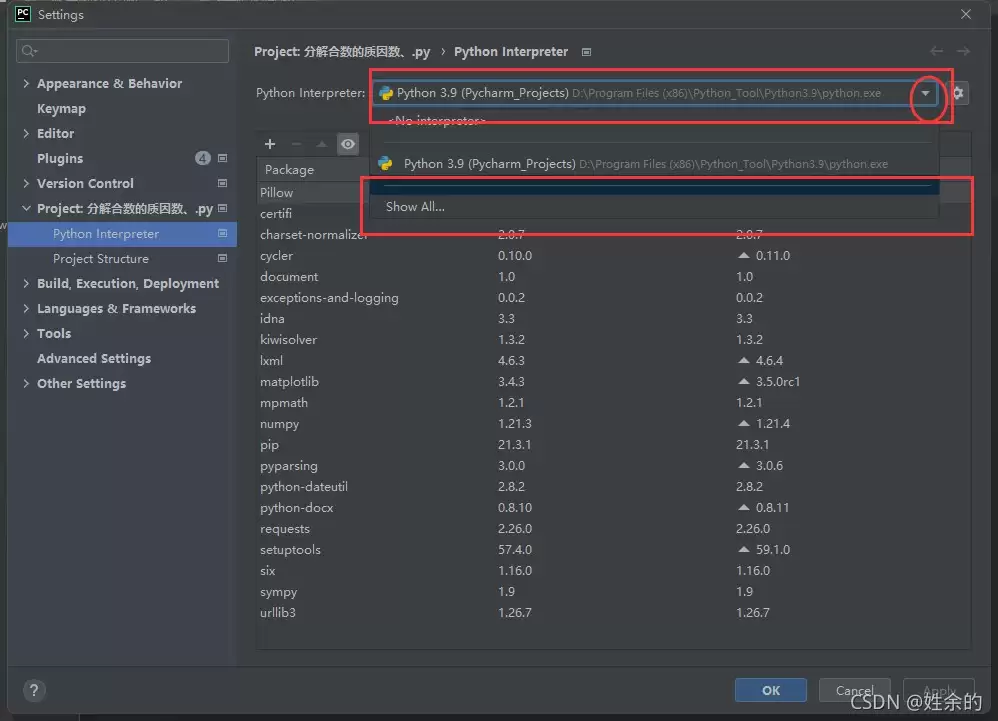Click the Python Interpreter dropdown arrow
This screenshot has width=998, height=721.
point(925,94)
